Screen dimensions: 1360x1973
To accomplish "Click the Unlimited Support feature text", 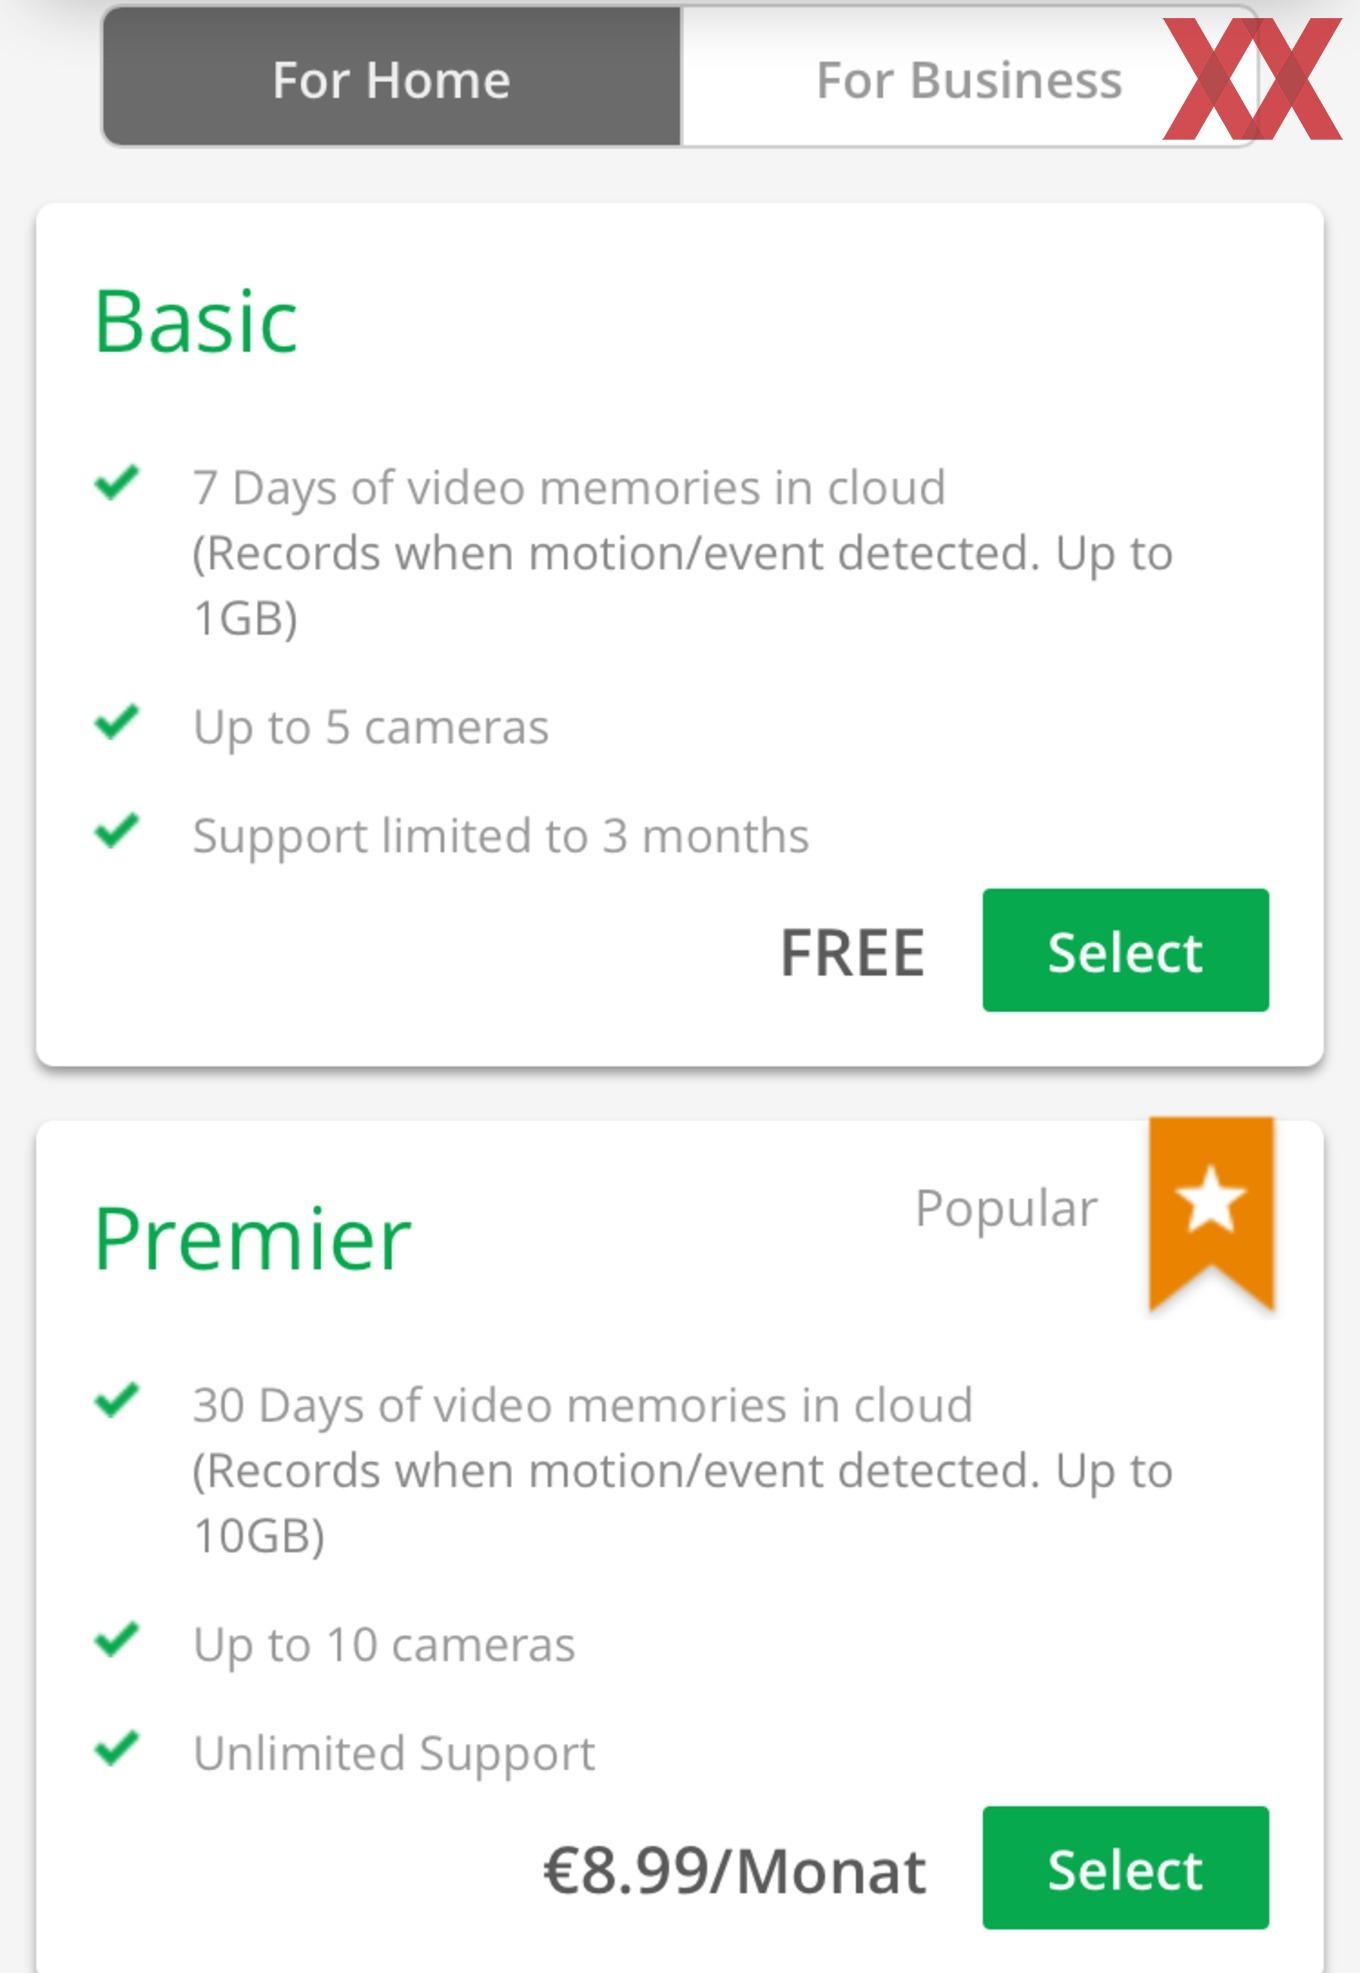I will tap(394, 1754).
